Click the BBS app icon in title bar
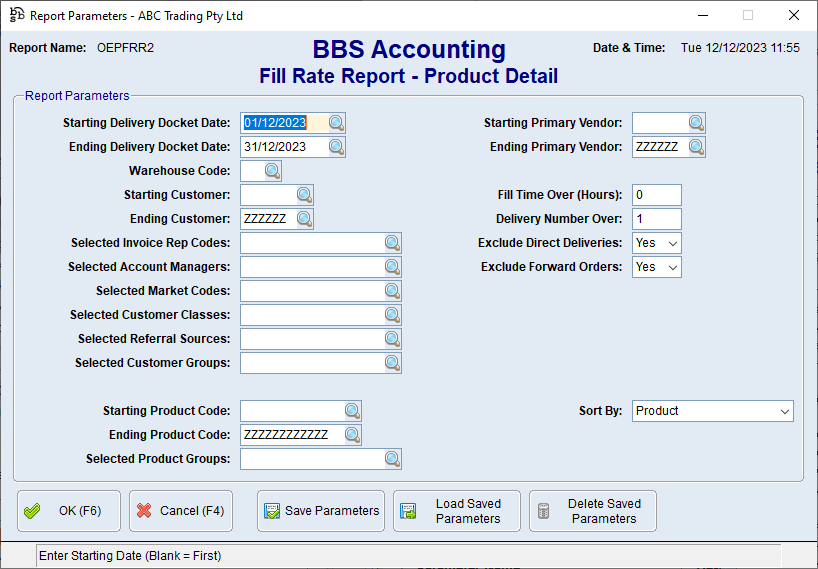Viewport: 818px width, 569px height. tap(17, 15)
